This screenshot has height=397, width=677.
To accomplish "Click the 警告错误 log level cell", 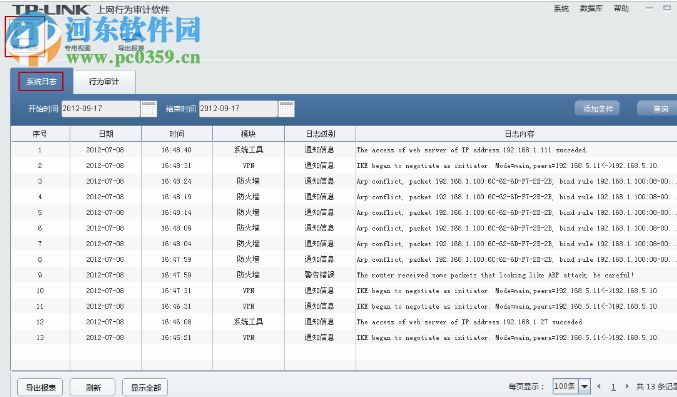I will click(320, 275).
